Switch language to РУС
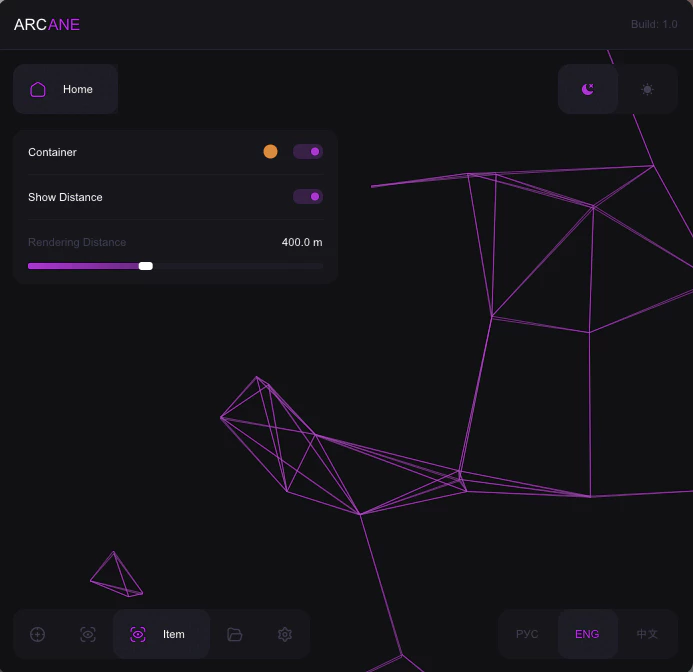The image size is (693, 672). [527, 634]
